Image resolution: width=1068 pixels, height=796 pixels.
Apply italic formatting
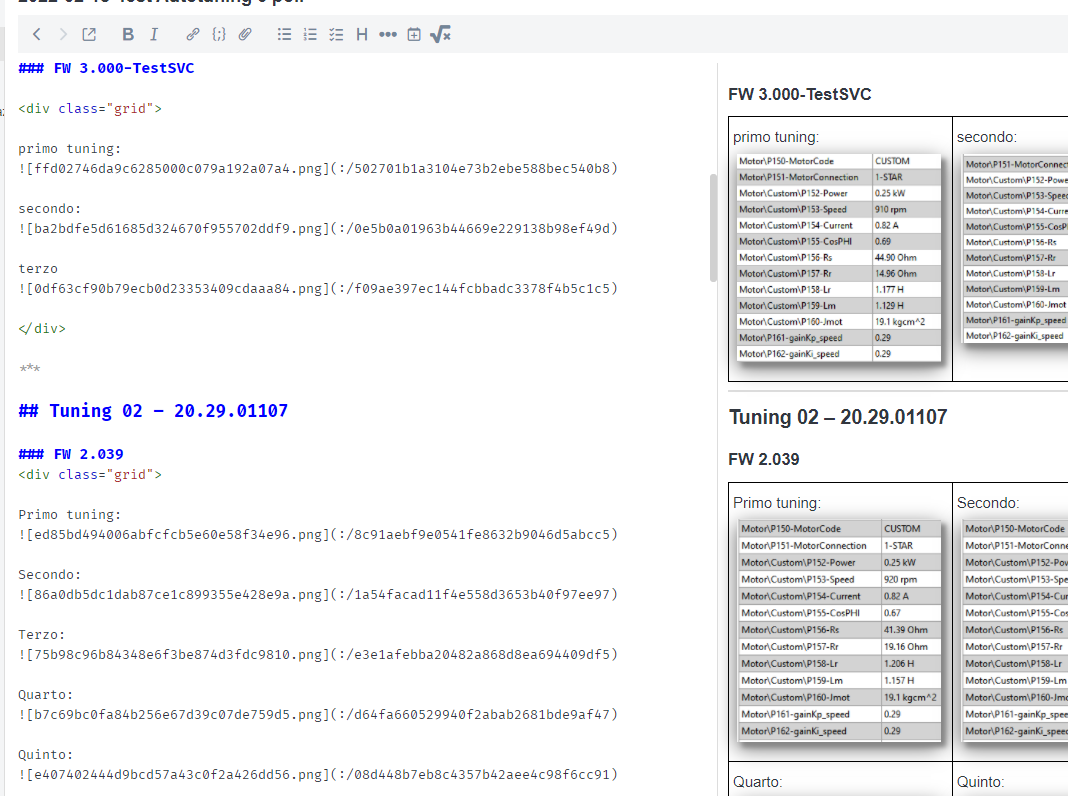tap(154, 34)
